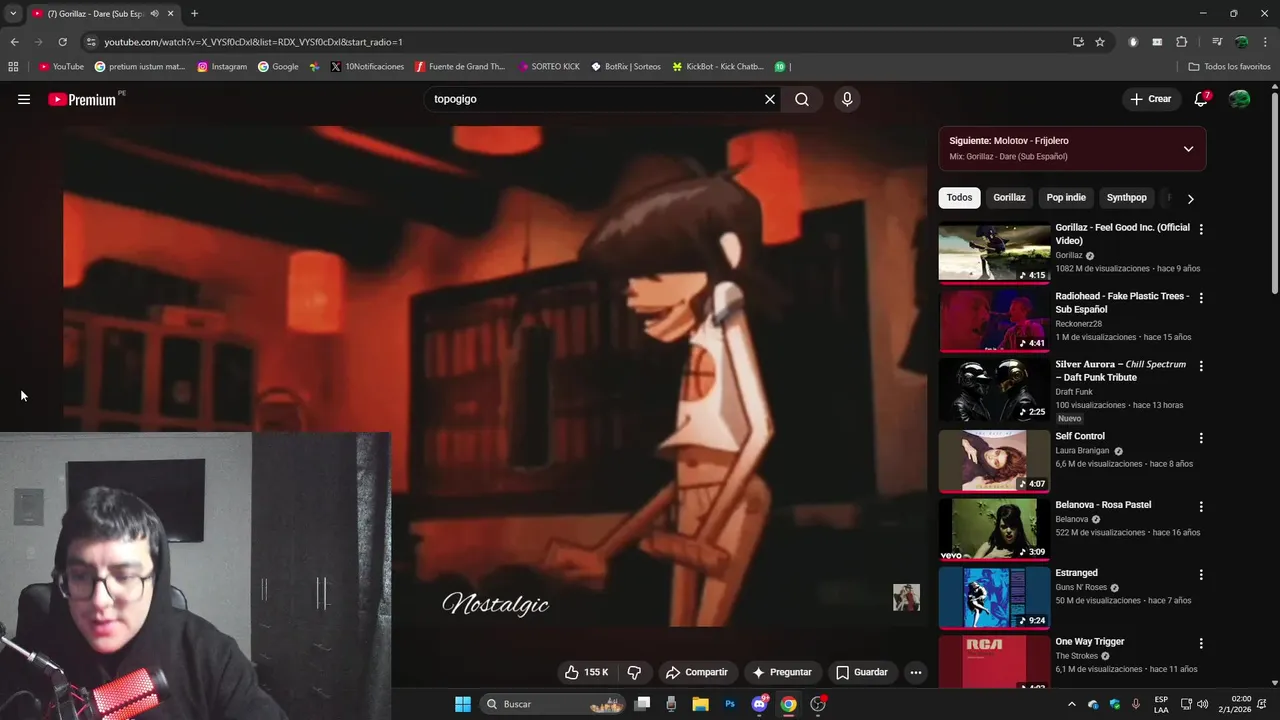Open site information icon in address bar
Screen dimensions: 1280x720
click(x=91, y=42)
